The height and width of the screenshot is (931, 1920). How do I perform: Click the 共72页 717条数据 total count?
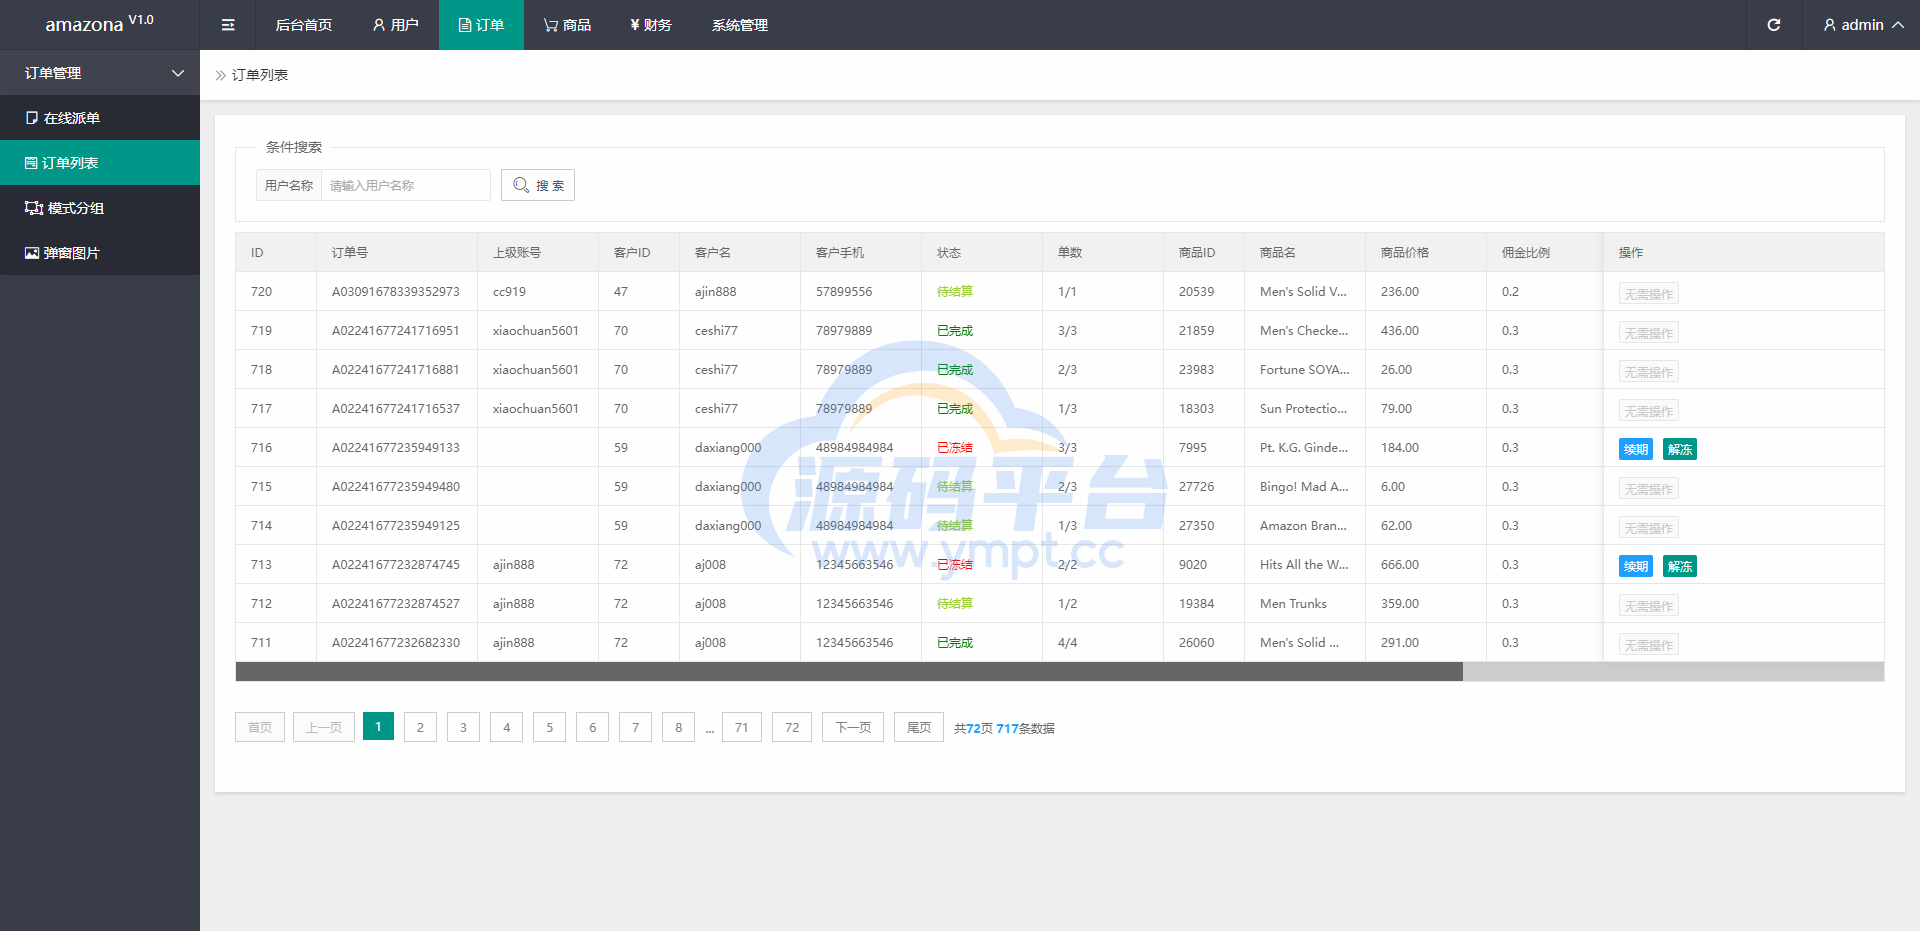[1004, 729]
